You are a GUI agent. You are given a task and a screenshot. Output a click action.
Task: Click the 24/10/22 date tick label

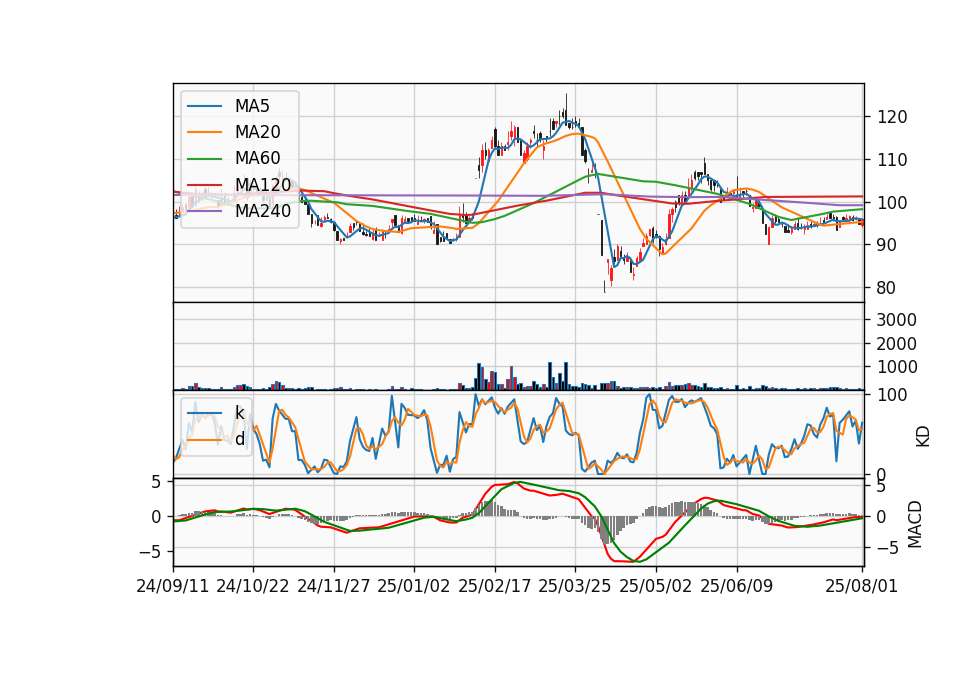point(253,586)
